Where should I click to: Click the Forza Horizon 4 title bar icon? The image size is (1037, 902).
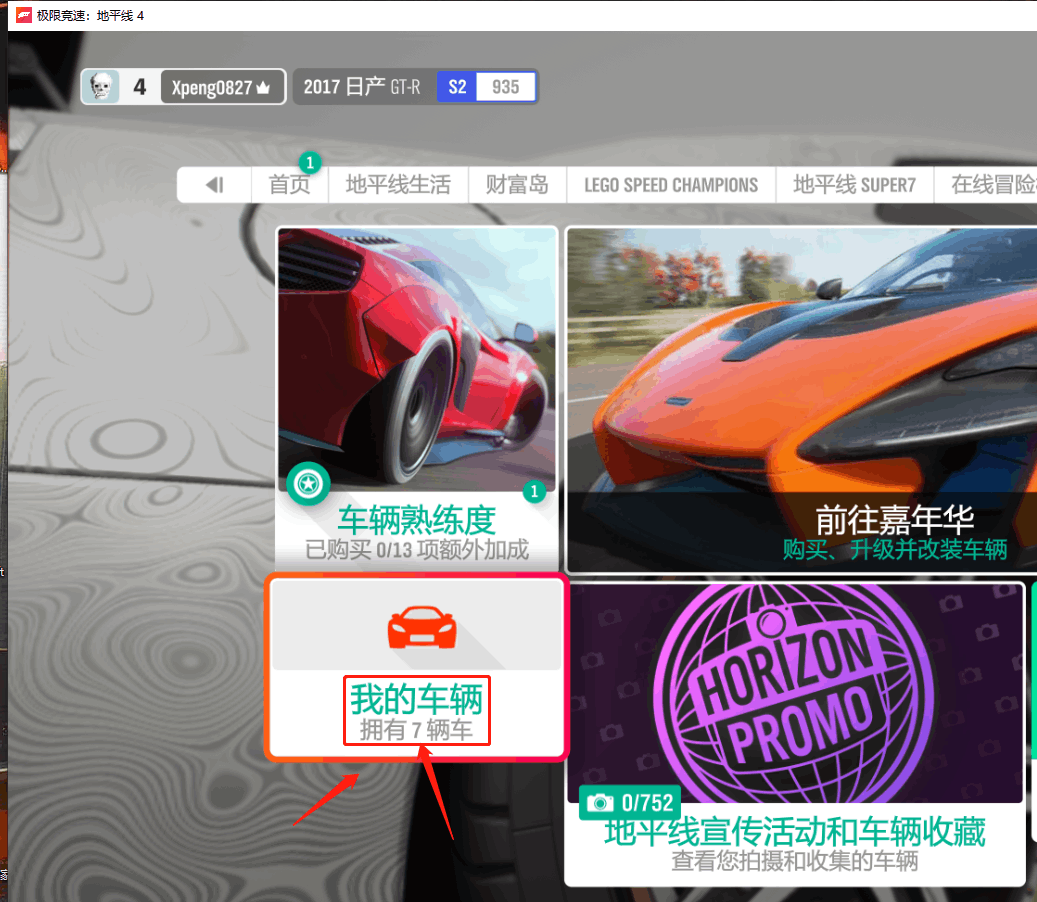click(24, 15)
